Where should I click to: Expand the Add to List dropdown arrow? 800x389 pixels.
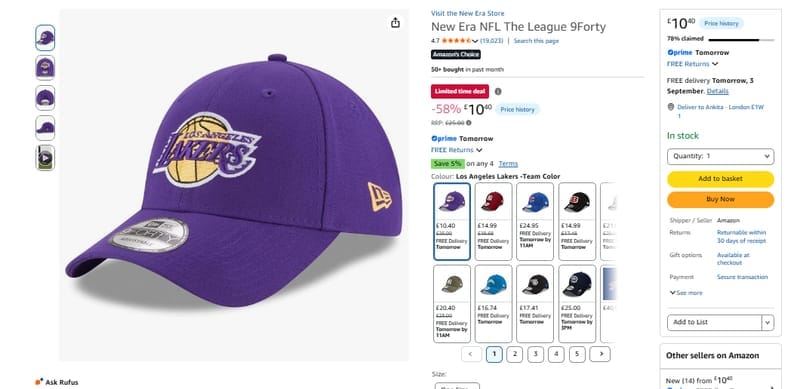click(x=768, y=322)
